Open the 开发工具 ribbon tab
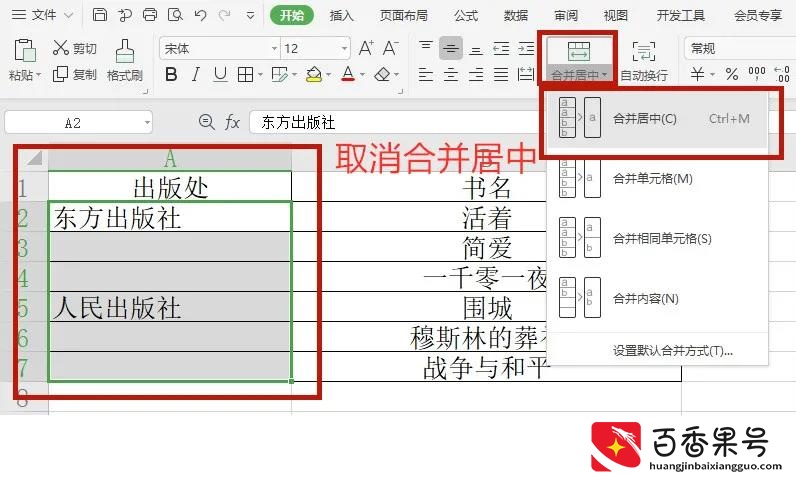 click(x=680, y=15)
